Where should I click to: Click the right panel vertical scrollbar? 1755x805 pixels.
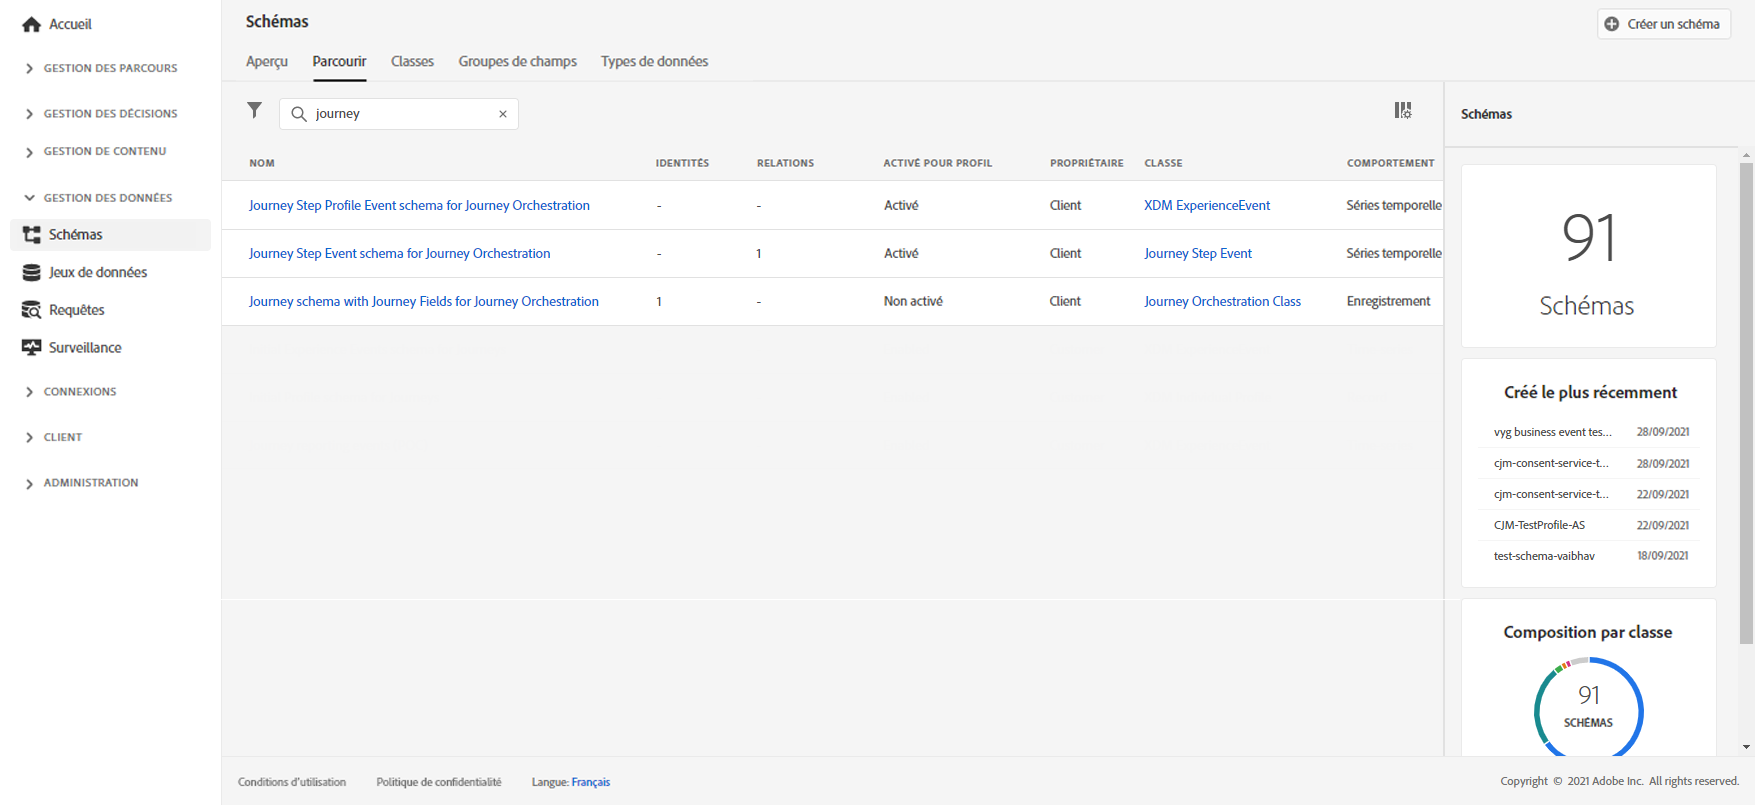[x=1746, y=400]
